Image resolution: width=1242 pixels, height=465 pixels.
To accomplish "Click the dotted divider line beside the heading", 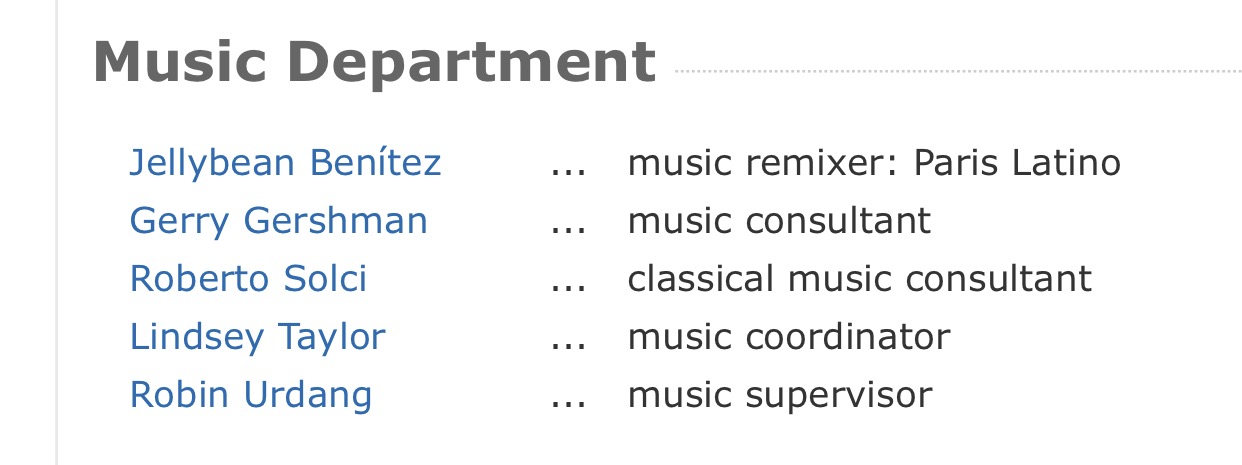I will 957,72.
